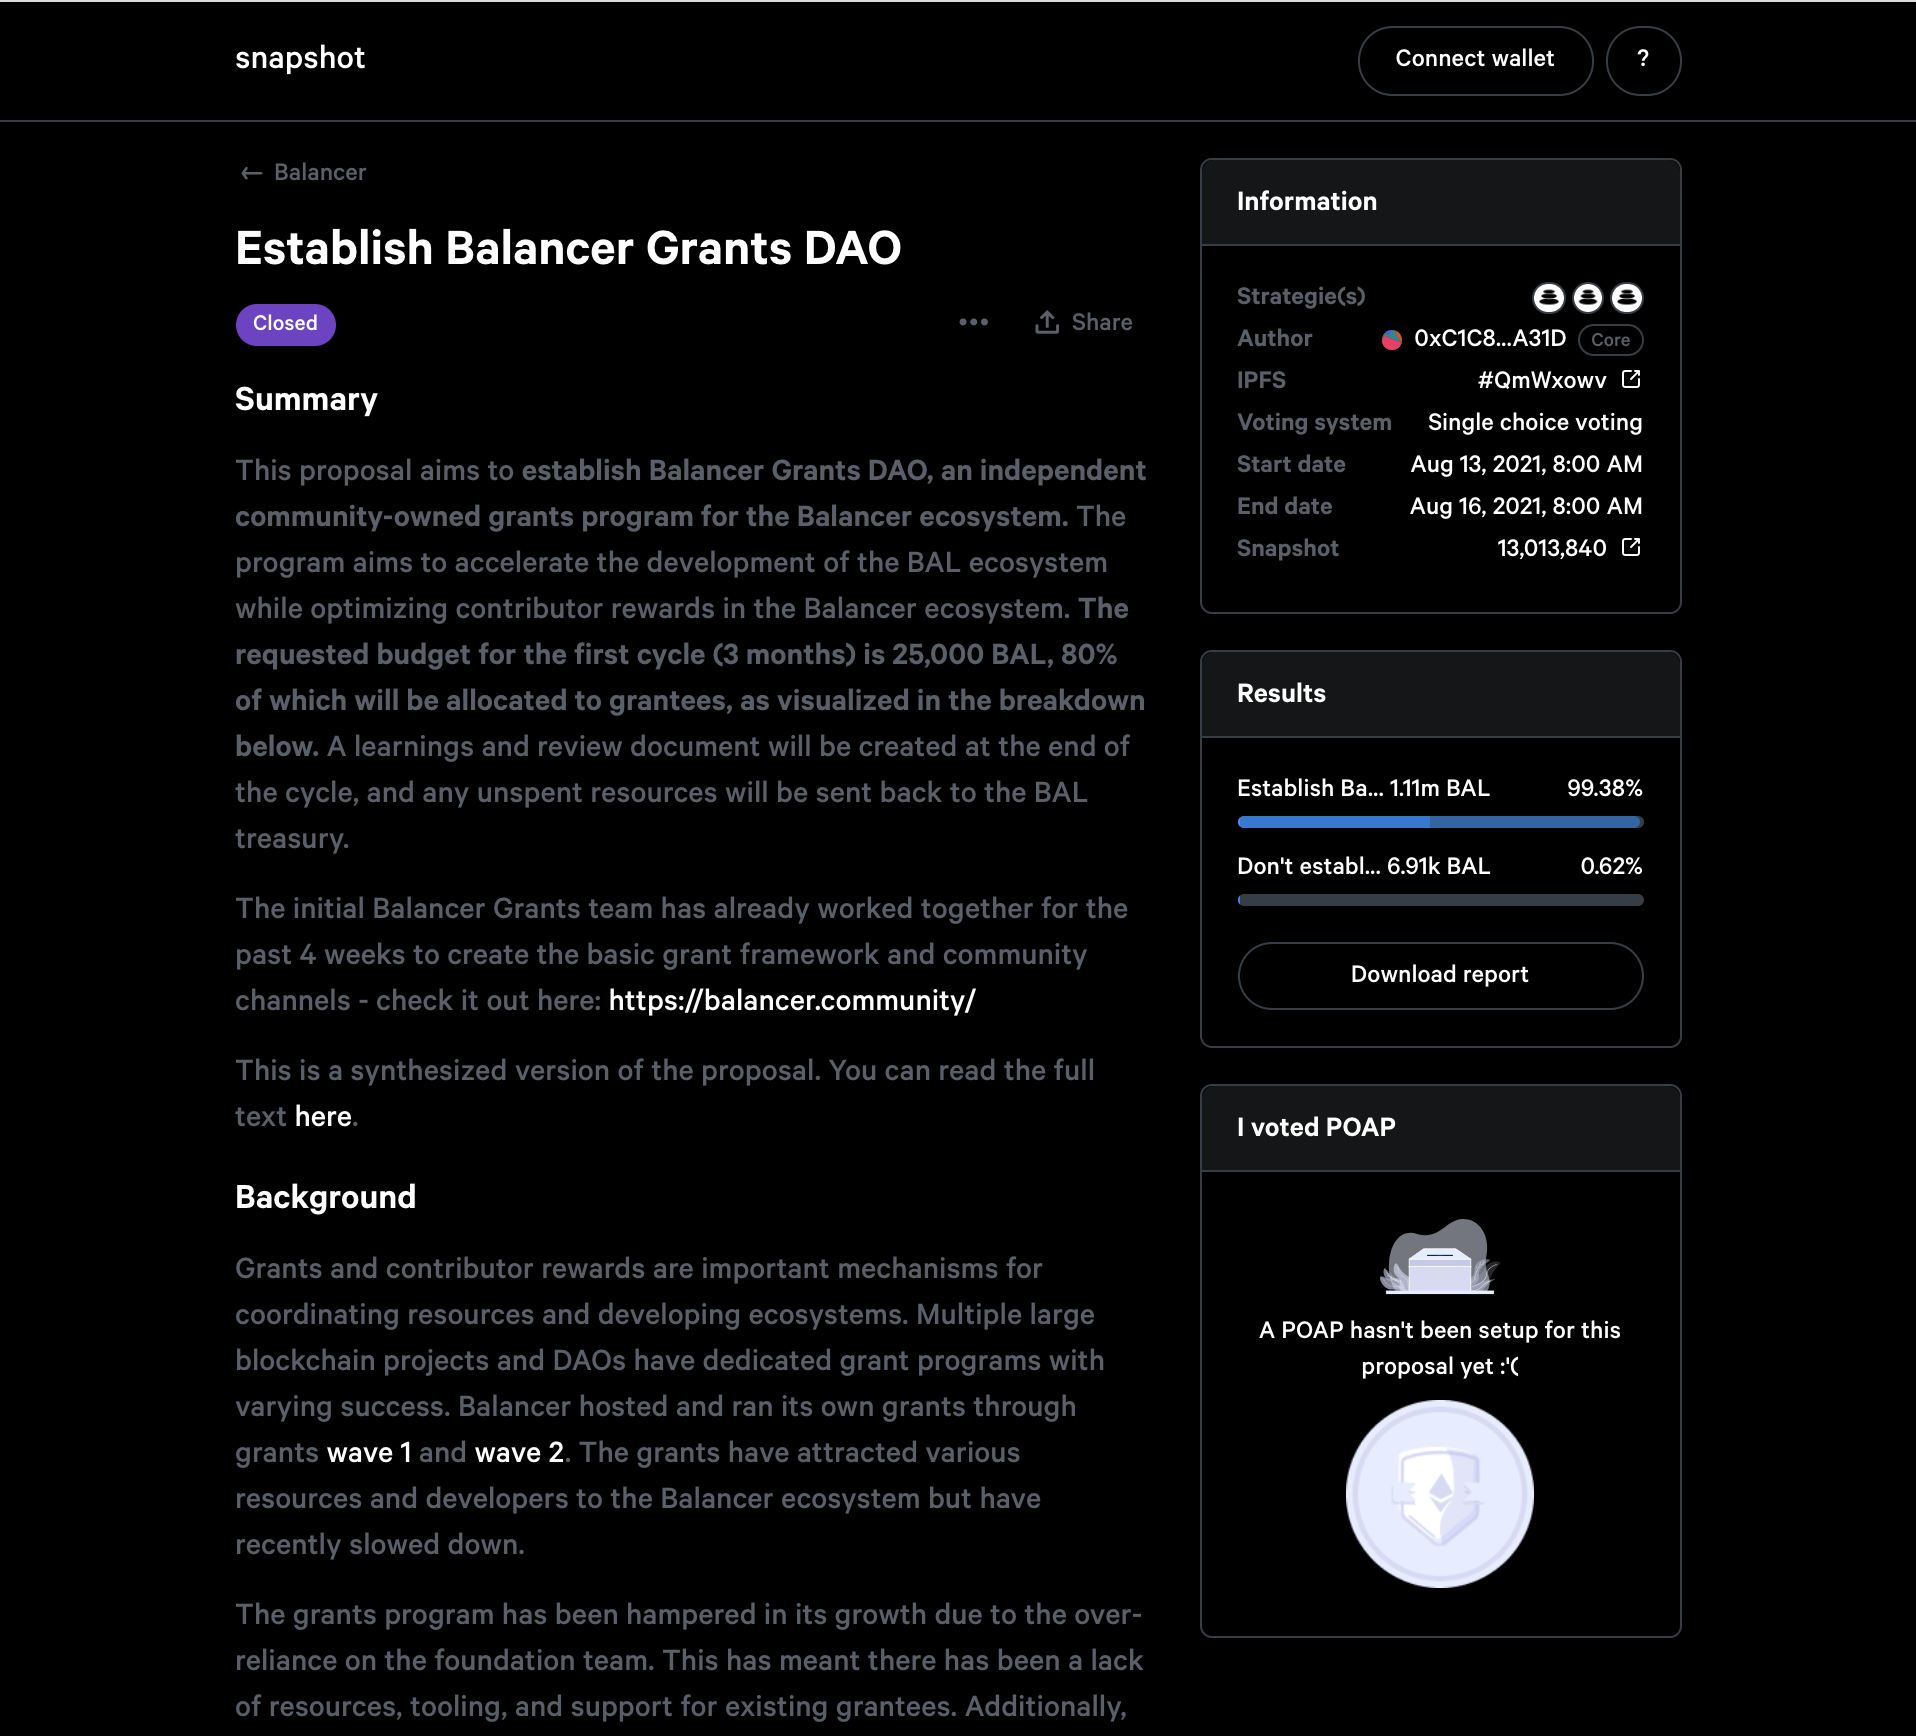
Task: Open the three-dot options menu
Action: (973, 322)
